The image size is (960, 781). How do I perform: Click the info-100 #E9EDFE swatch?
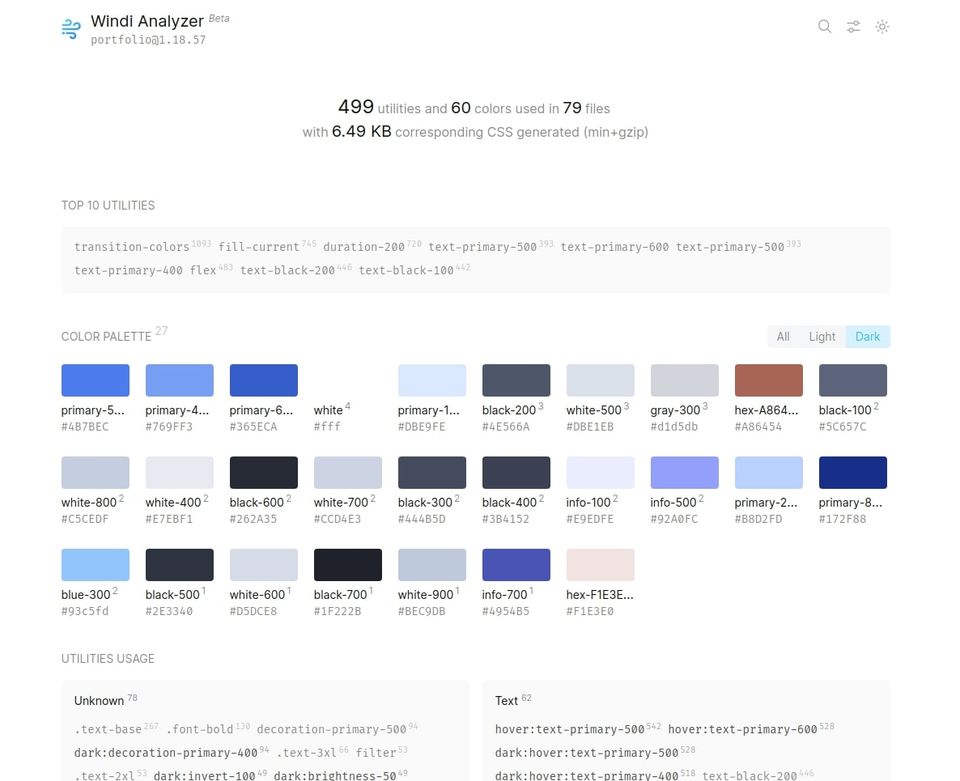600,473
